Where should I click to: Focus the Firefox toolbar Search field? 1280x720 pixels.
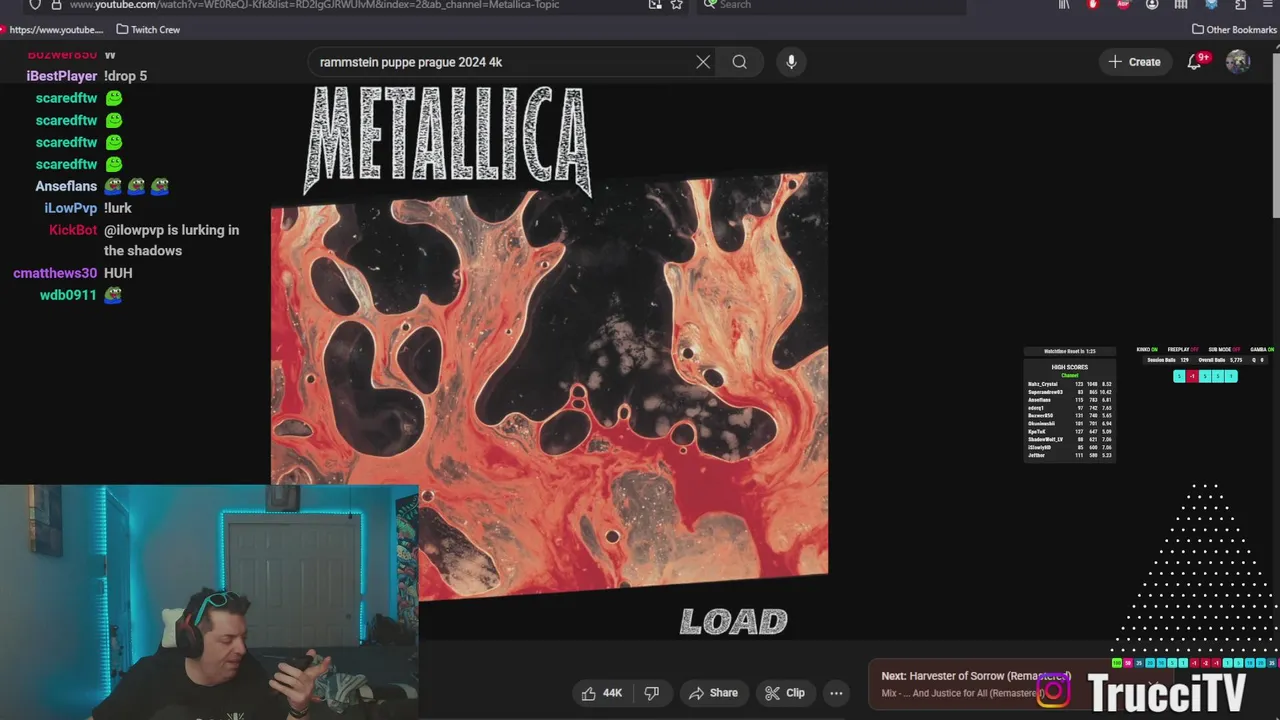tap(832, 5)
